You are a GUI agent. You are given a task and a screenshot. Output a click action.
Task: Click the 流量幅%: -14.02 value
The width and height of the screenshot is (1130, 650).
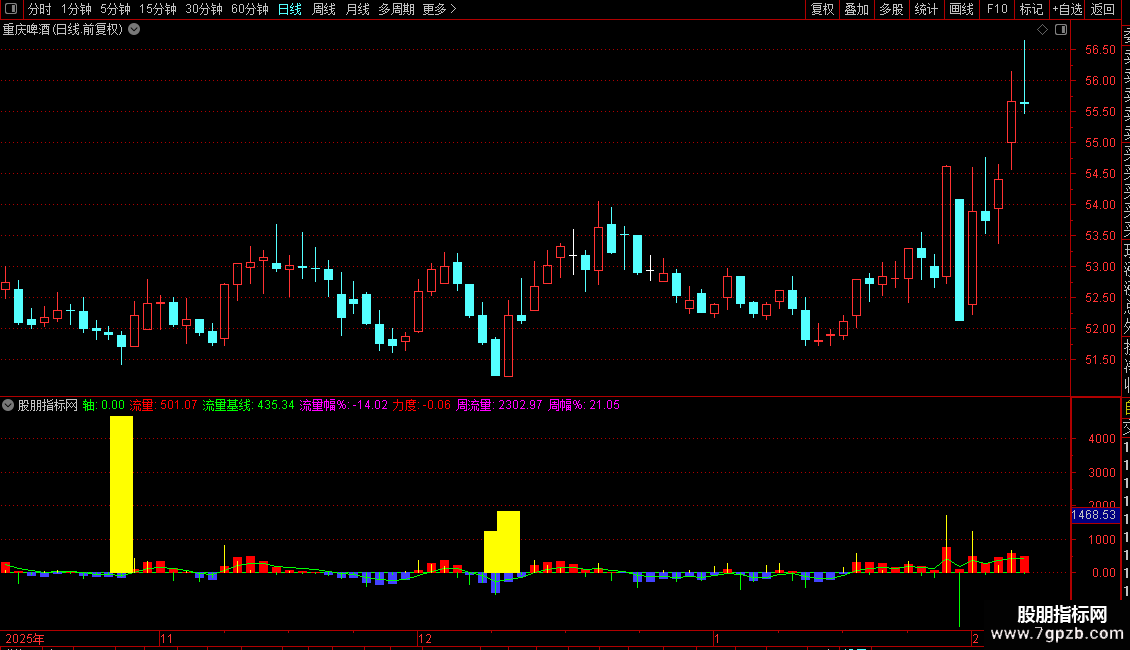(344, 405)
